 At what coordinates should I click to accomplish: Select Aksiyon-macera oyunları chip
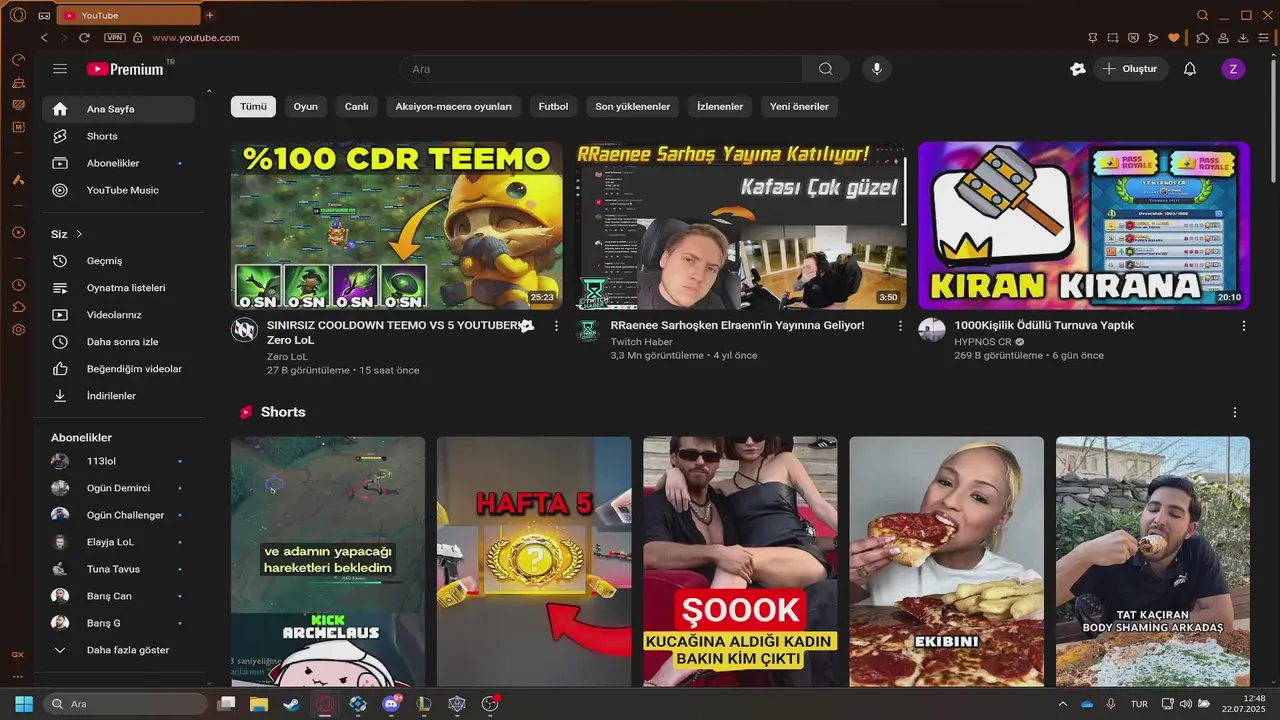[x=453, y=106]
